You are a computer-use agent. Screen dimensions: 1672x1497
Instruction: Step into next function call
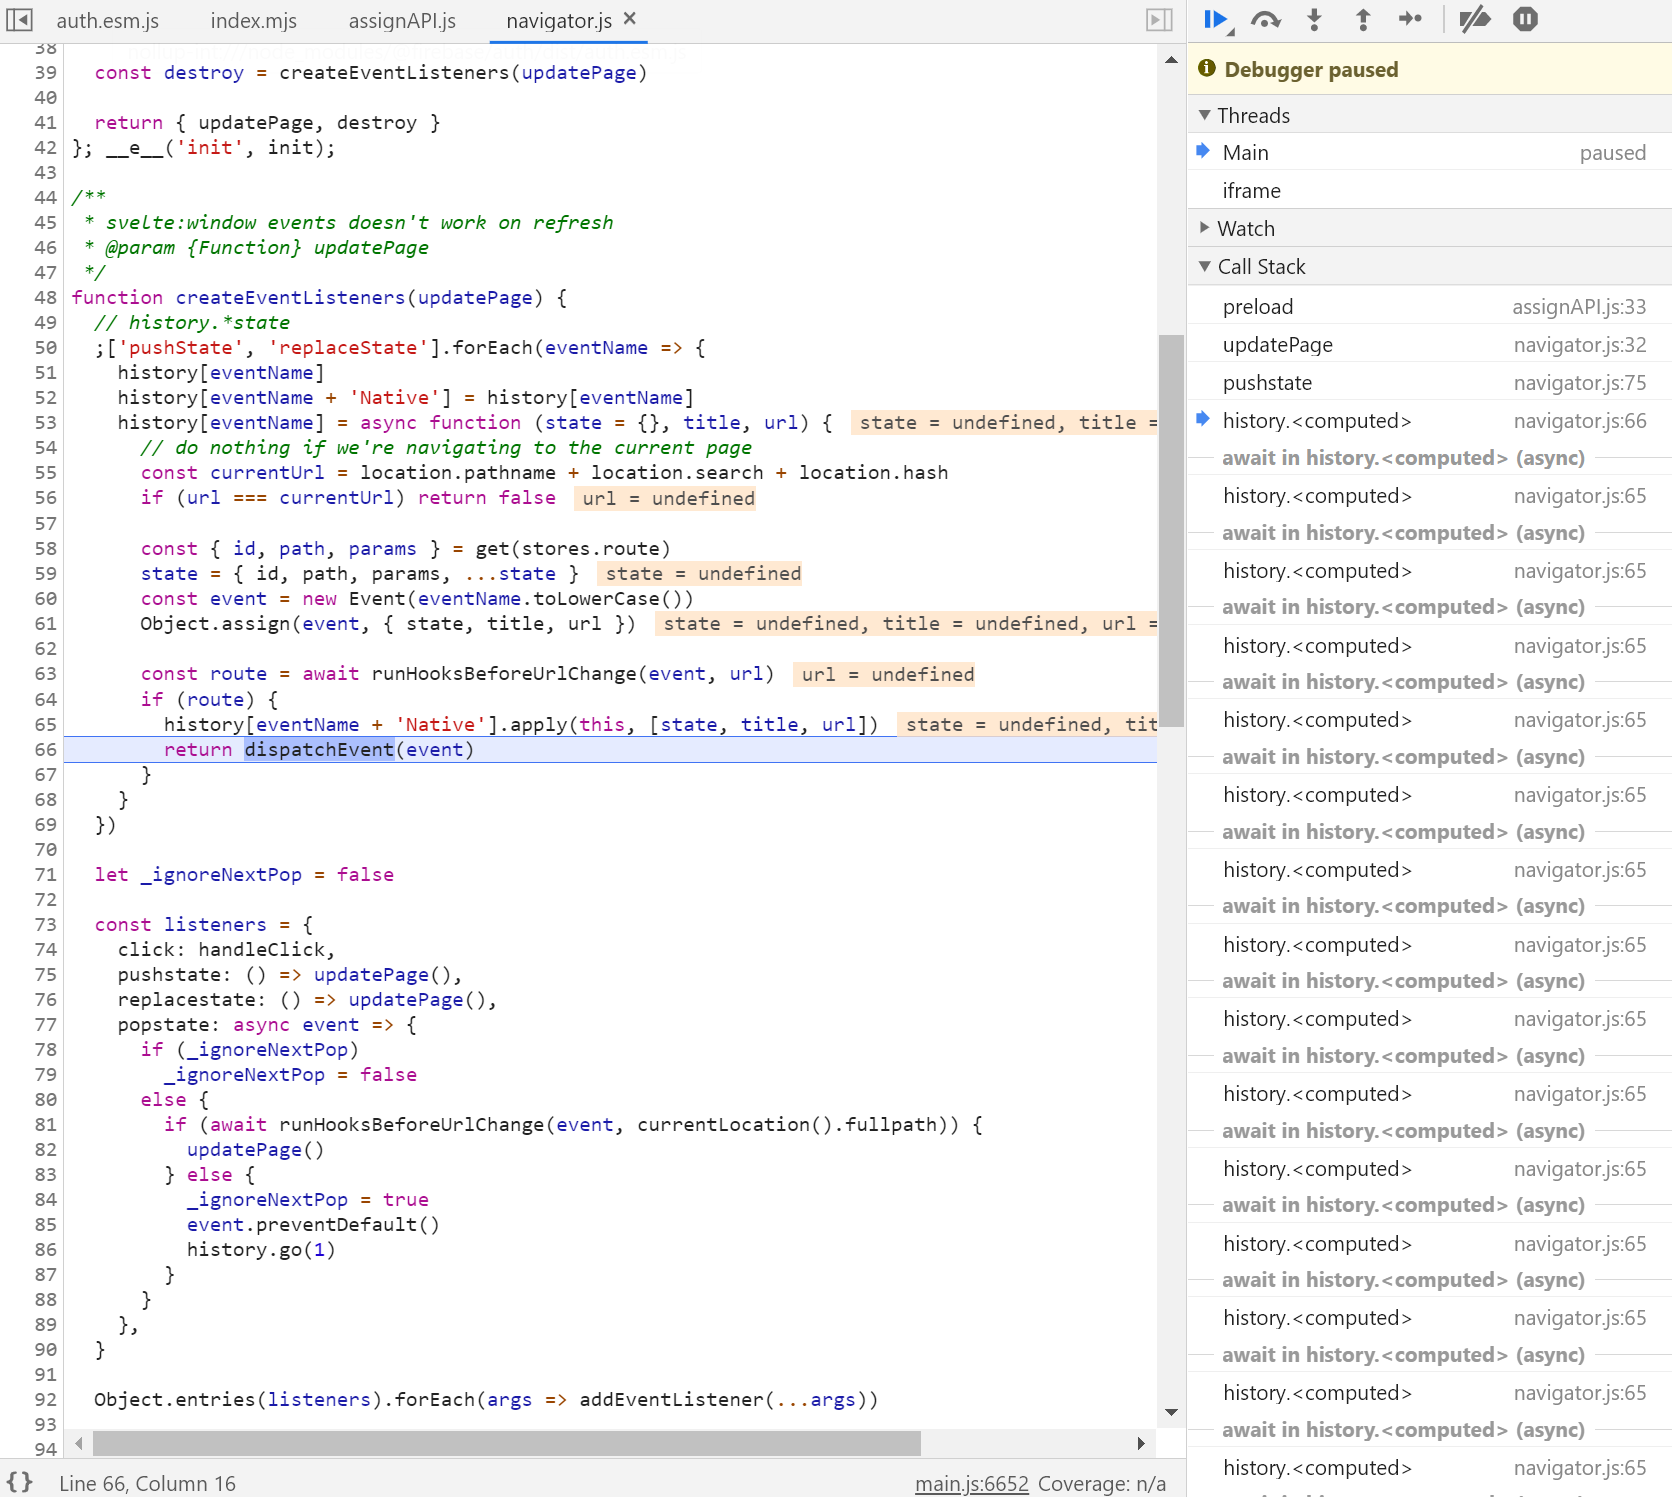tap(1314, 20)
